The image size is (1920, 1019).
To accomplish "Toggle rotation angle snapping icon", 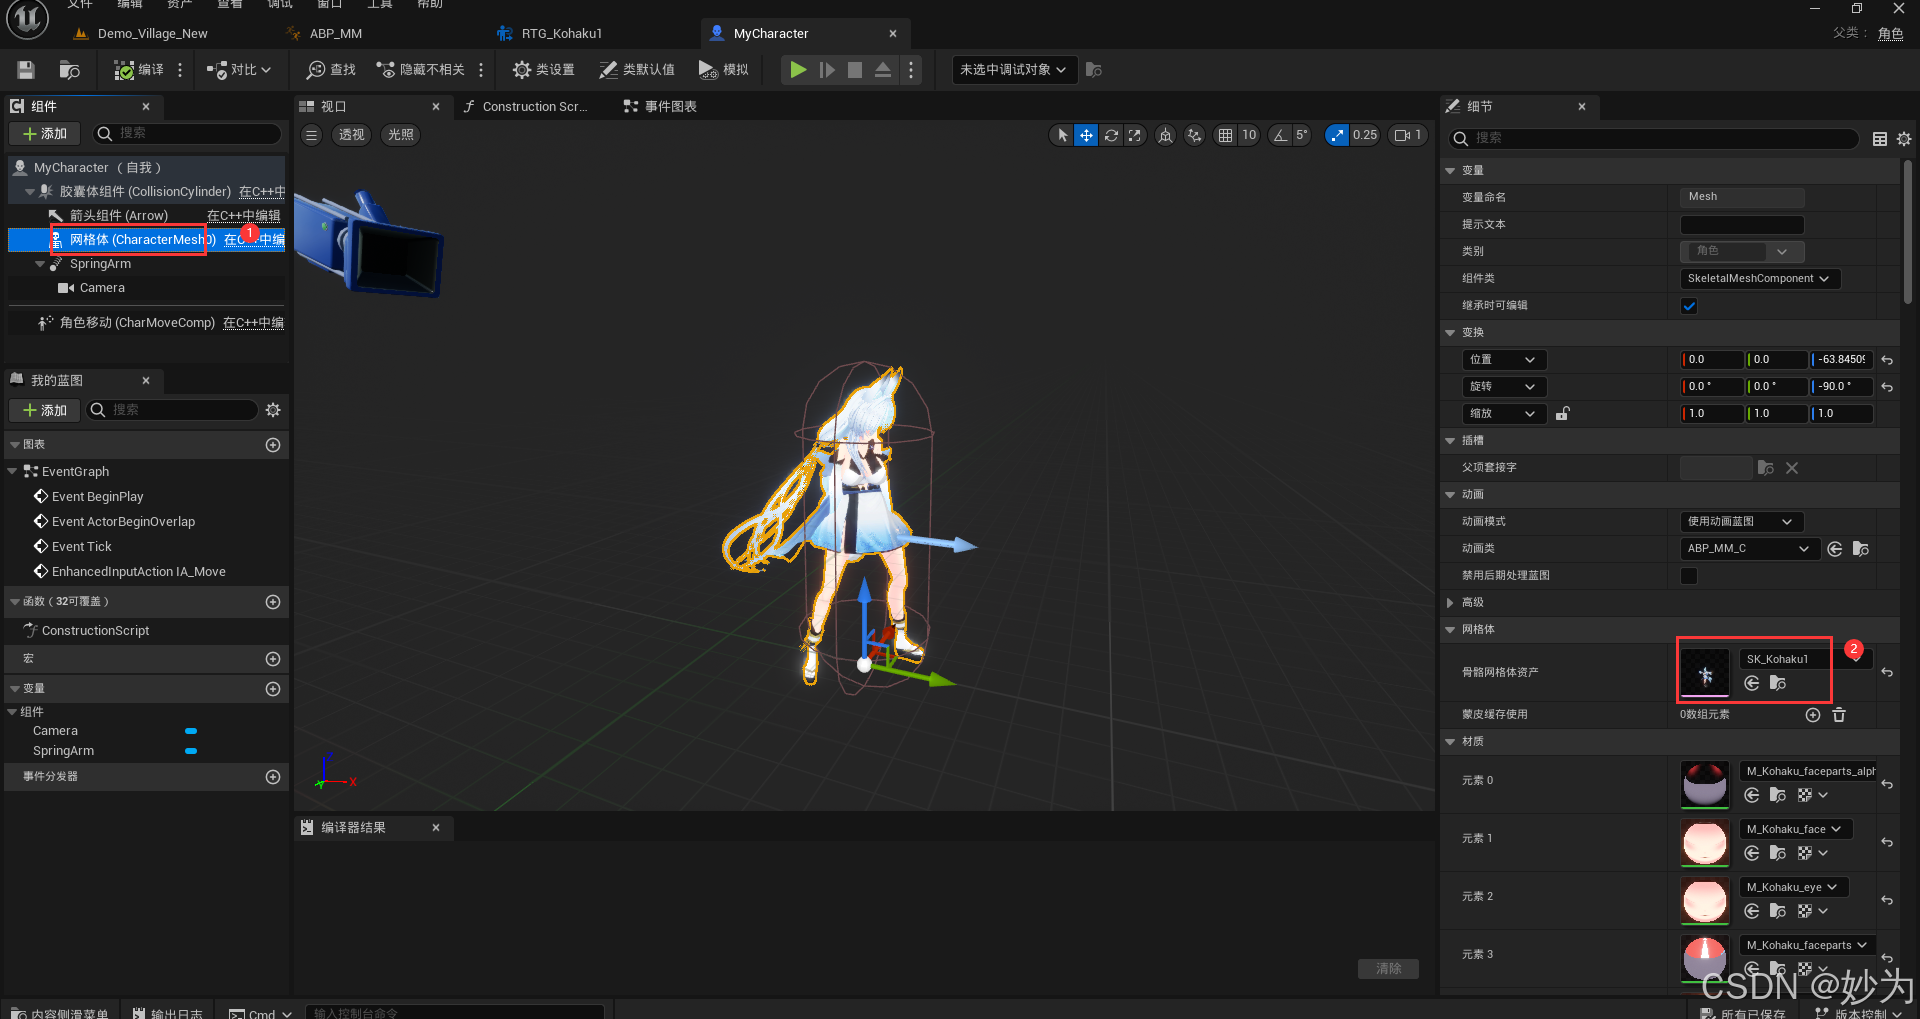I will pos(1280,135).
